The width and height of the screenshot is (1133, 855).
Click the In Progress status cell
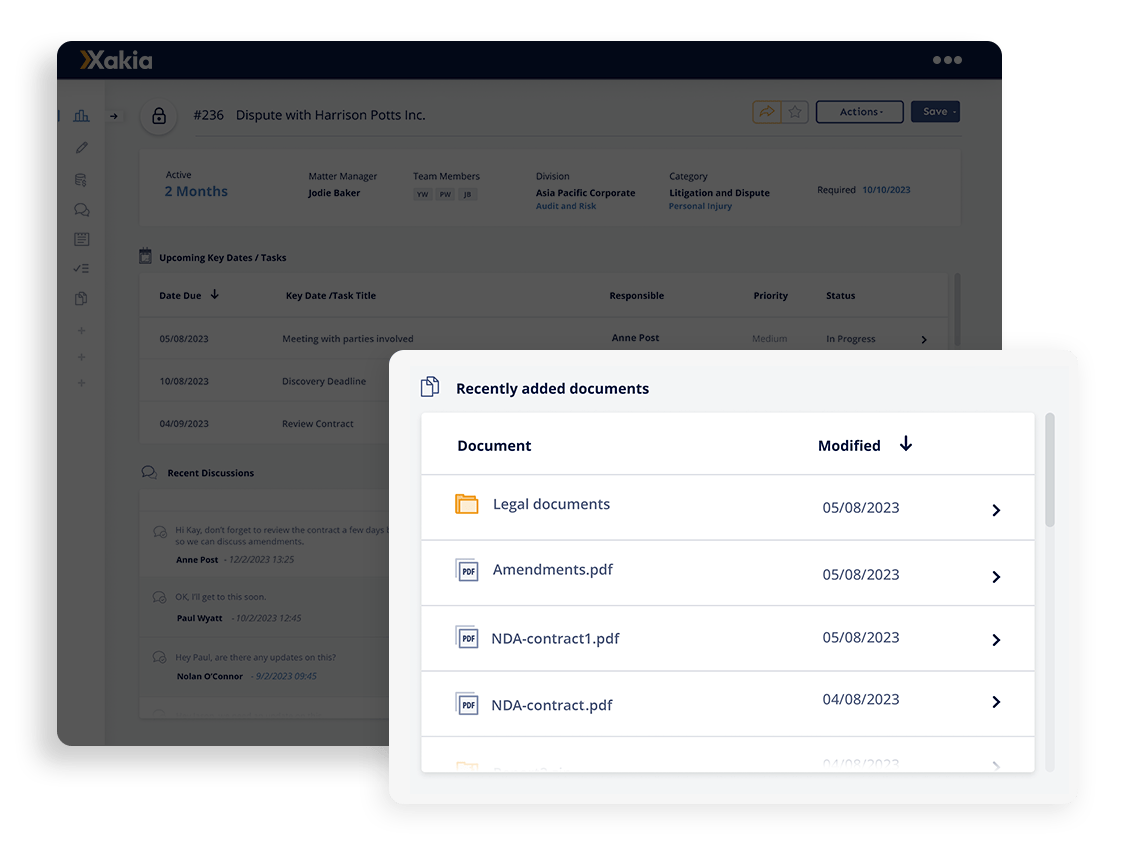click(x=850, y=339)
